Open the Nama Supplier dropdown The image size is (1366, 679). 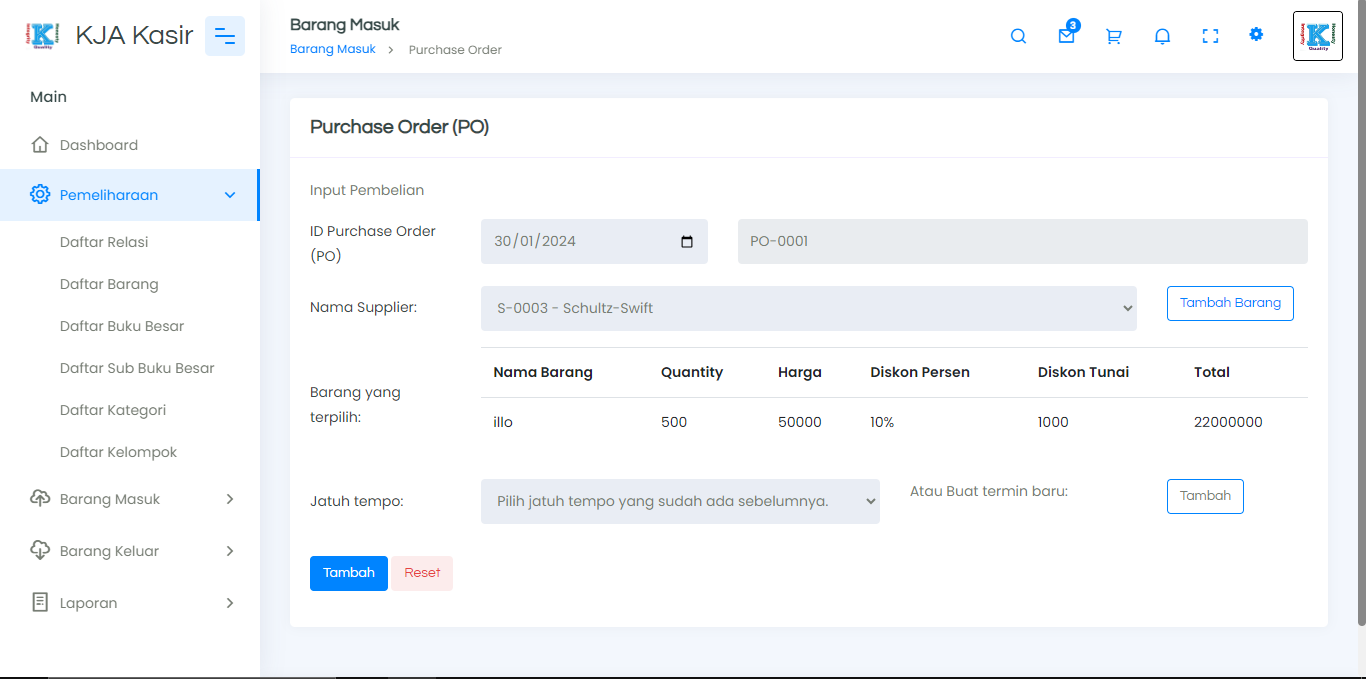coord(809,308)
